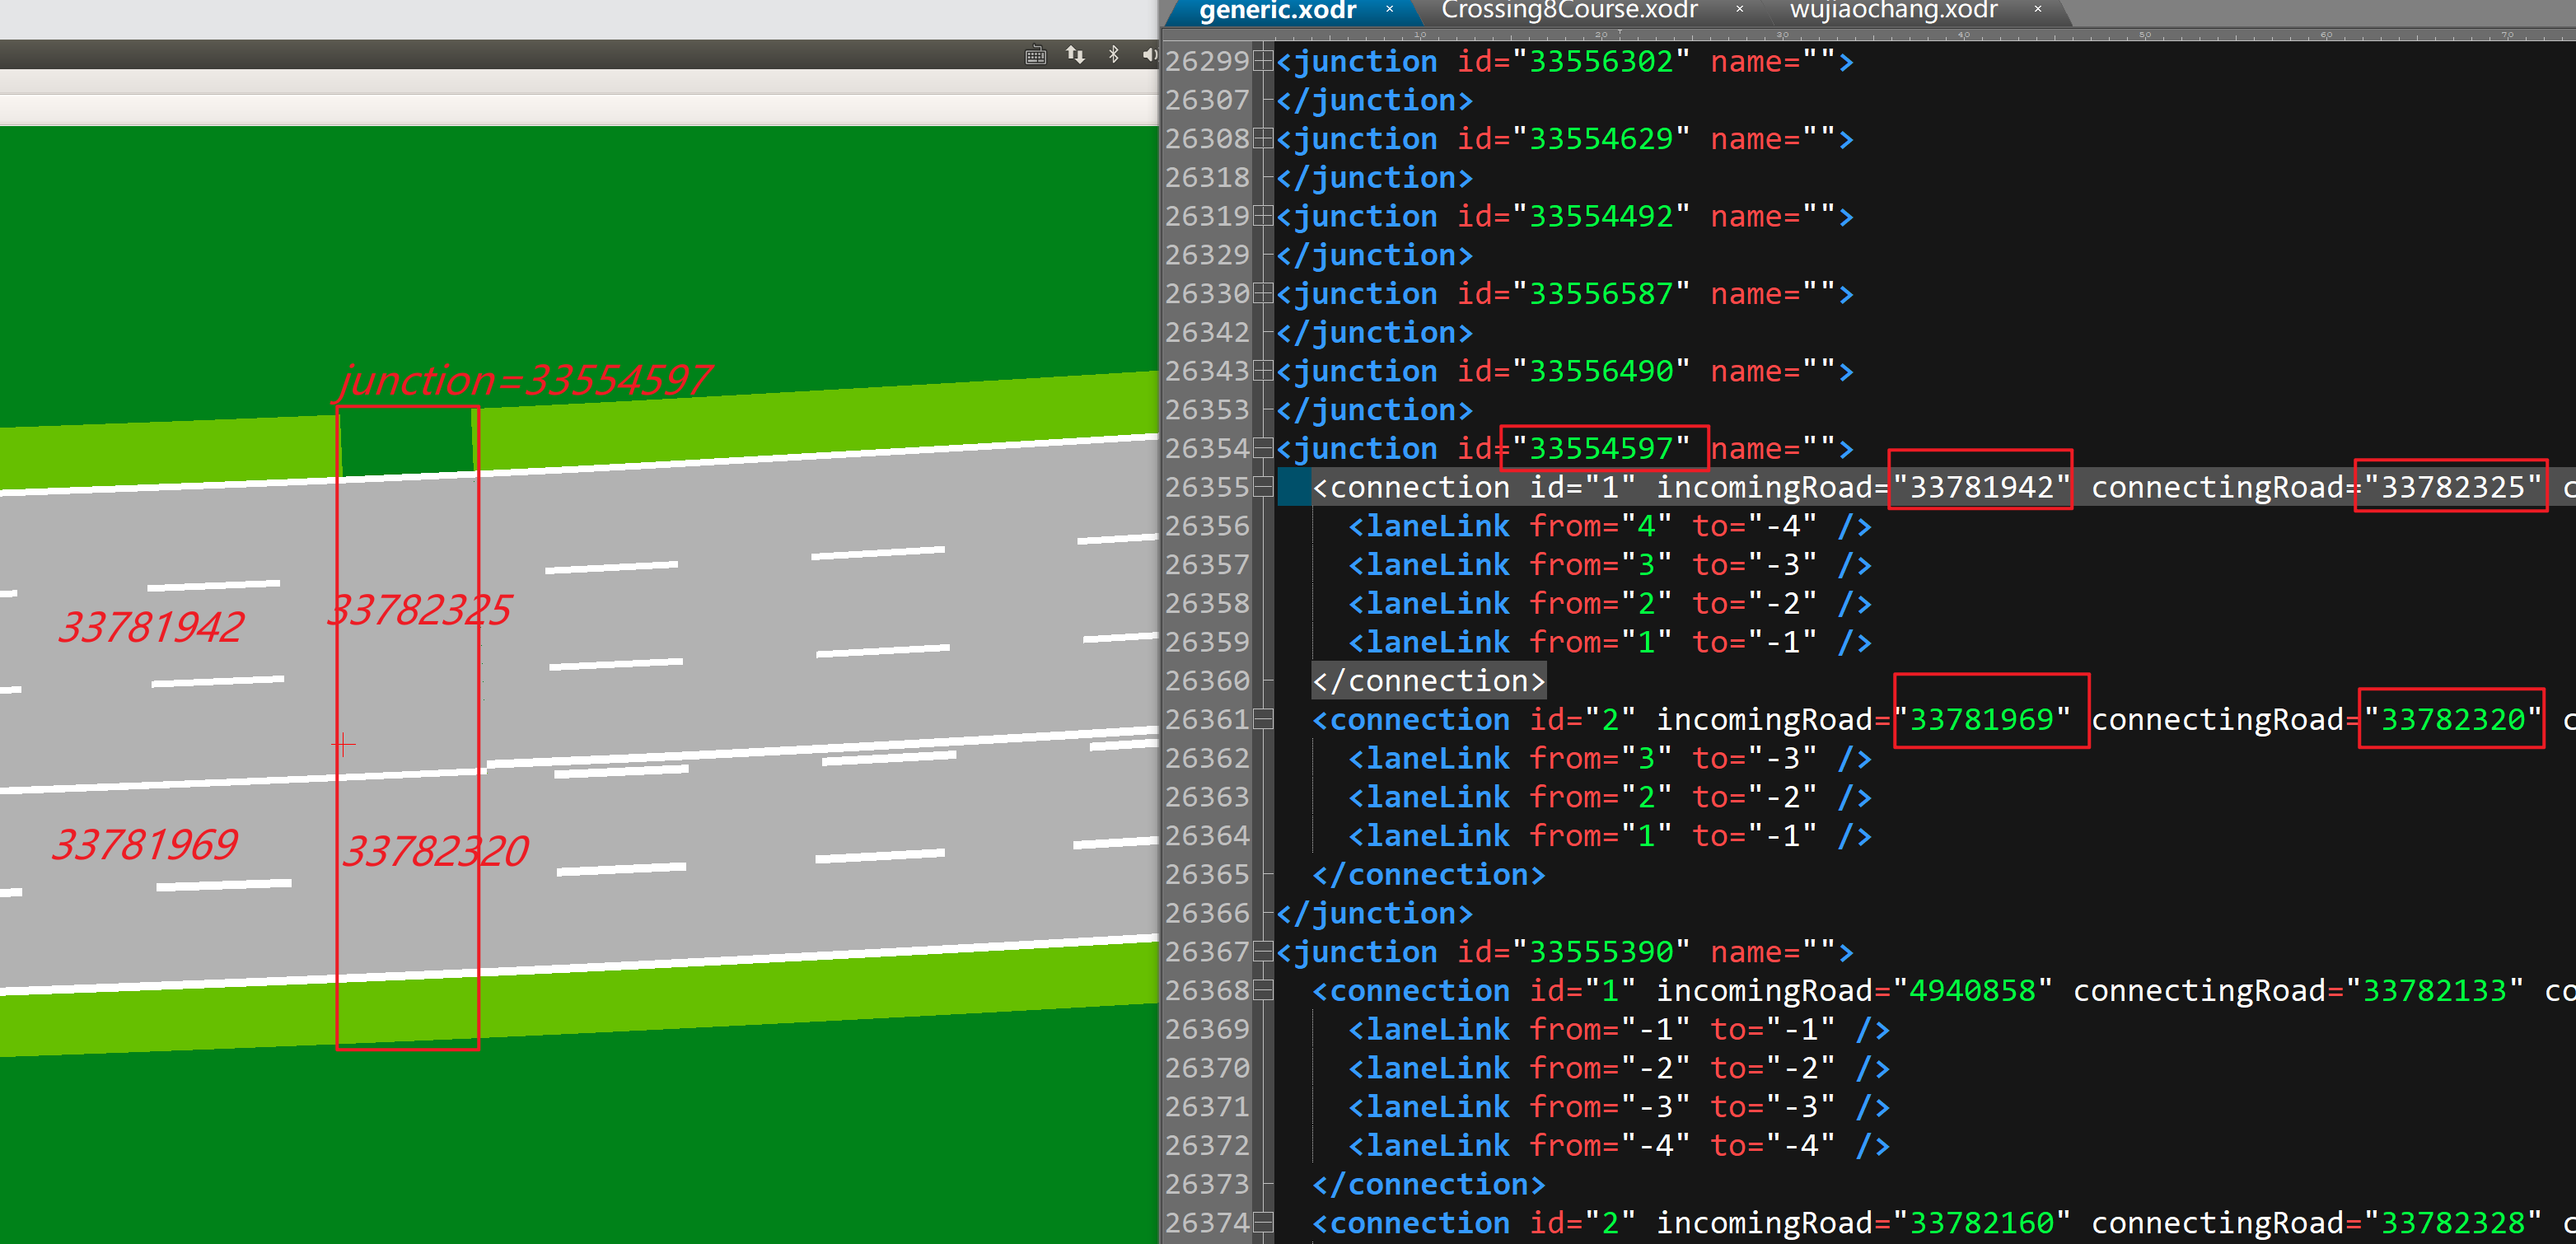Viewport: 2576px width, 1244px height.
Task: Click road label 33781942 in viewer
Action: click(151, 627)
